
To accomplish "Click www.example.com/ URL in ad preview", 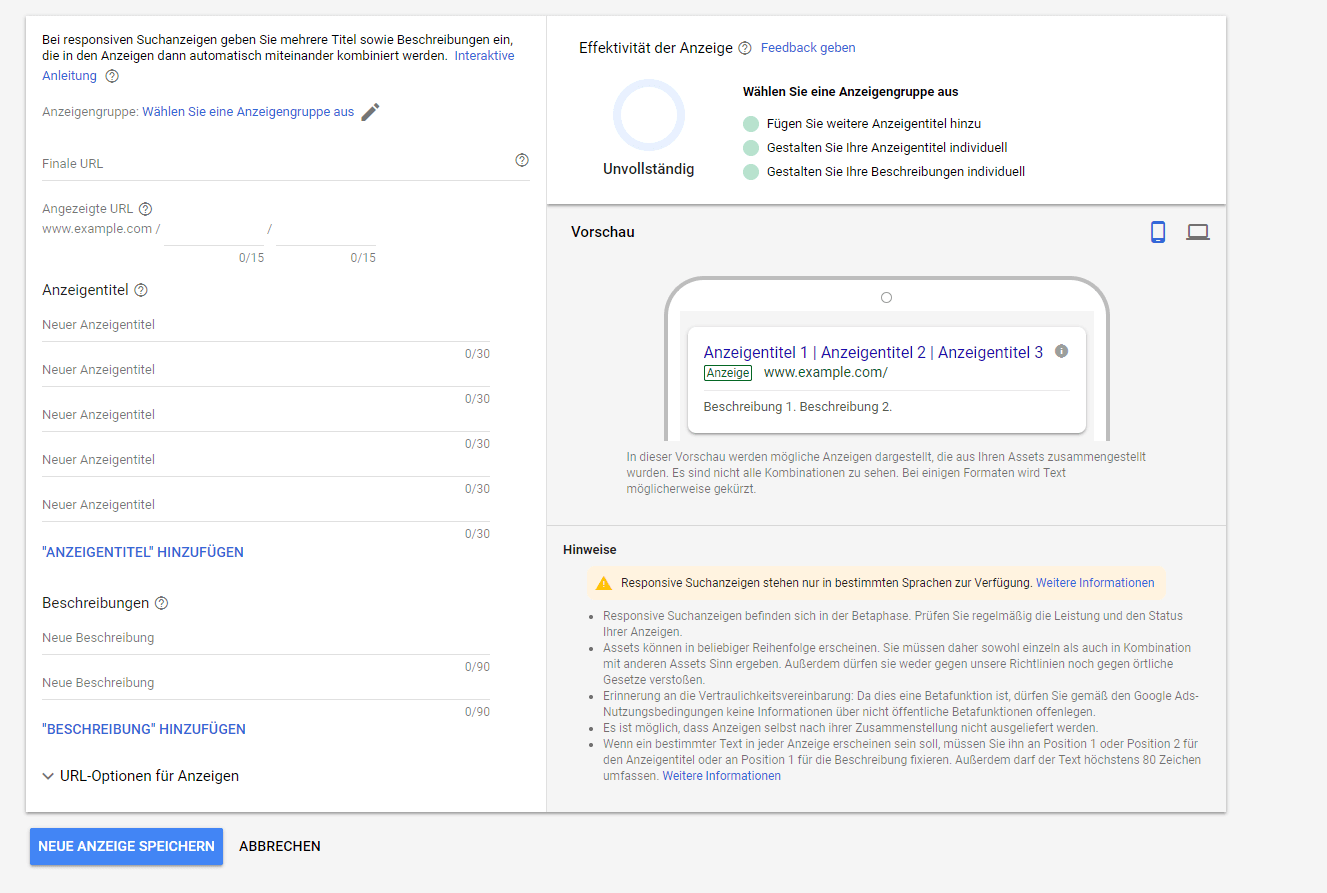I will pyautogui.click(x=826, y=373).
